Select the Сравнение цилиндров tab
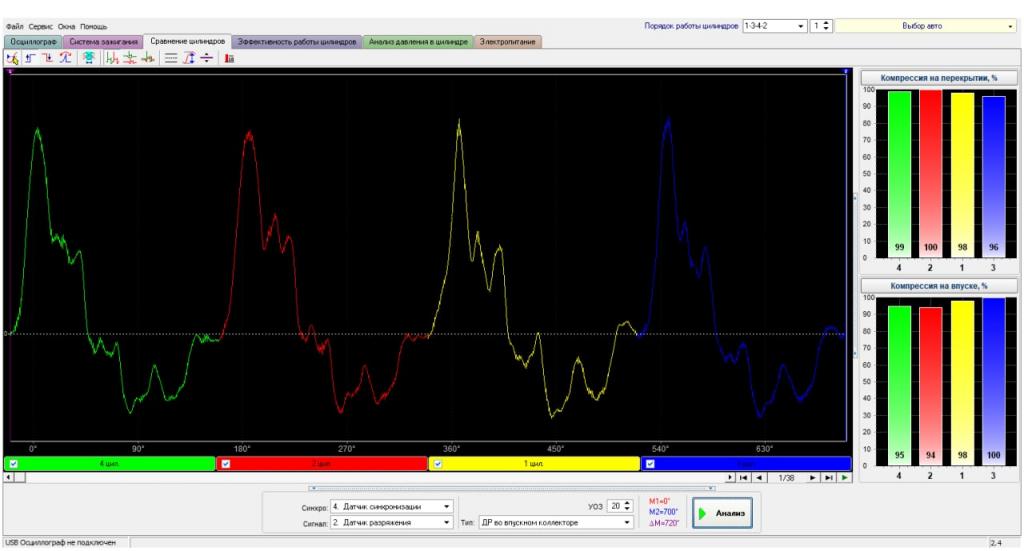This screenshot has height=551, width=1024. click(x=187, y=41)
